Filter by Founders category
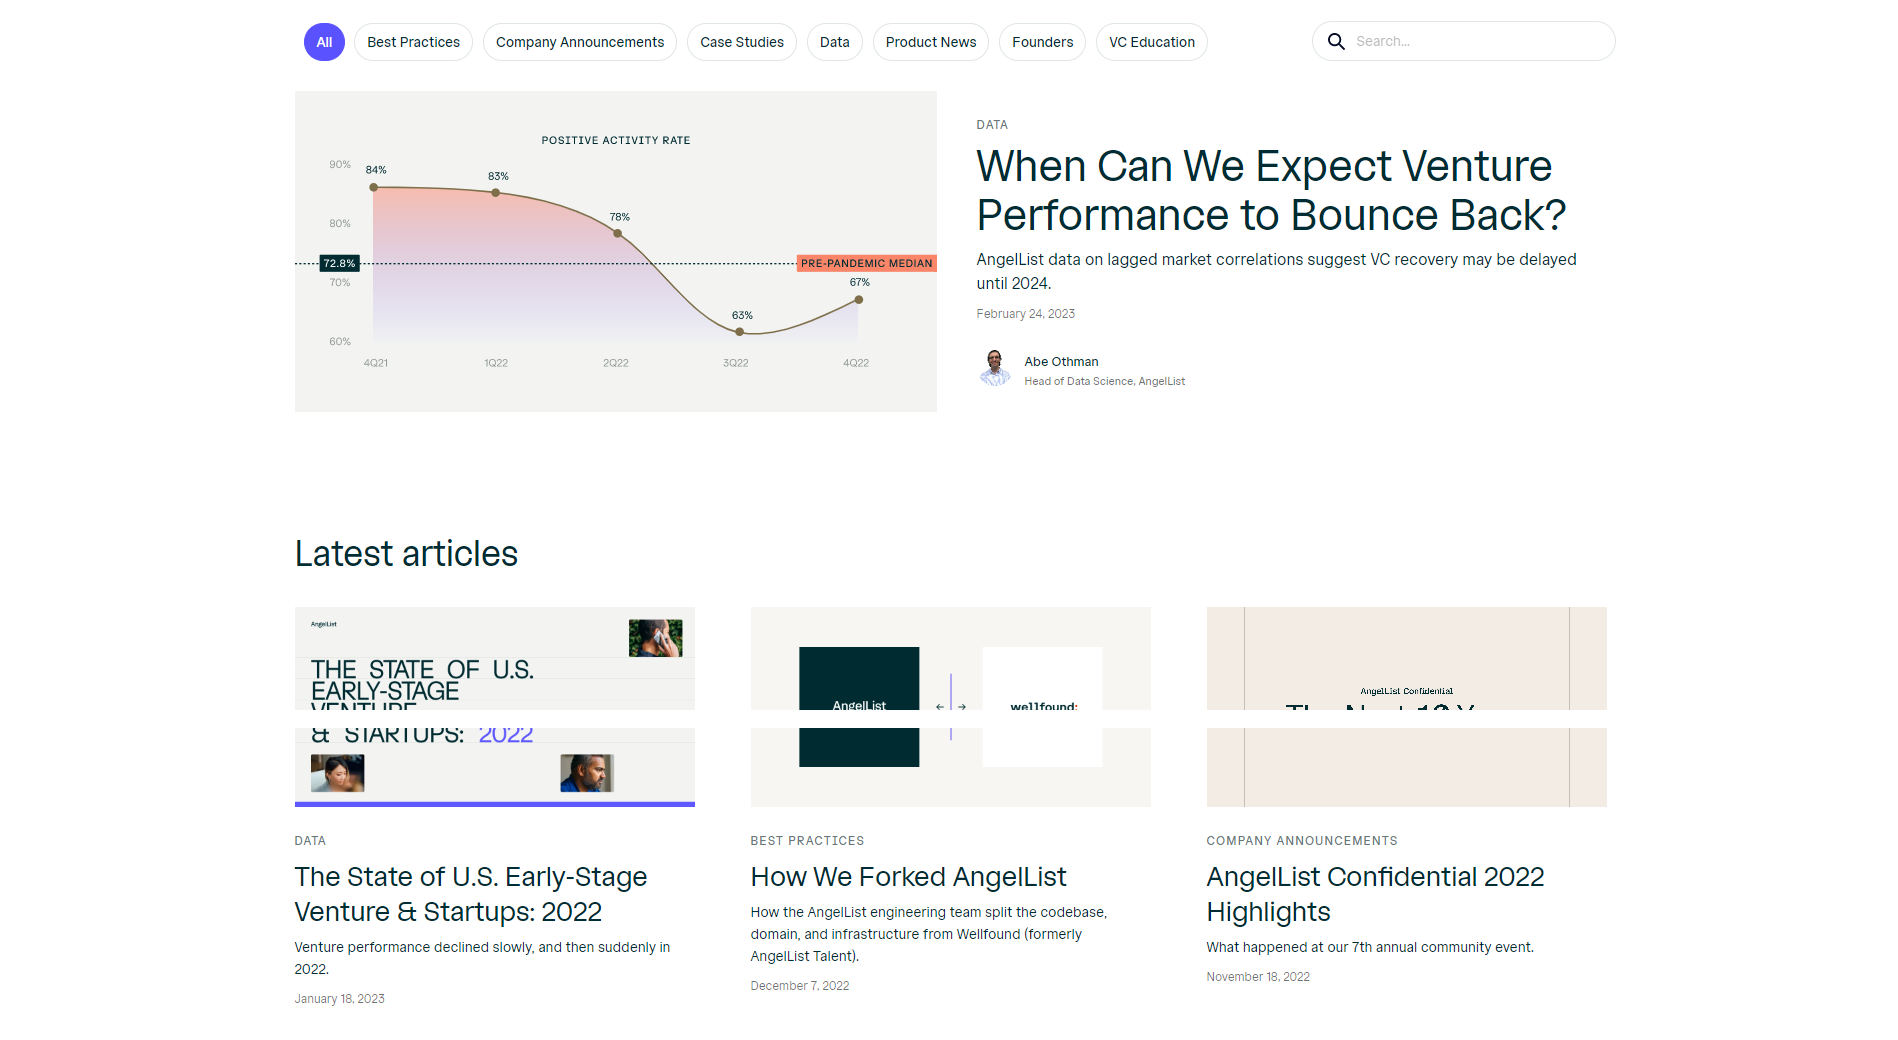1898x1040 pixels. (1042, 42)
